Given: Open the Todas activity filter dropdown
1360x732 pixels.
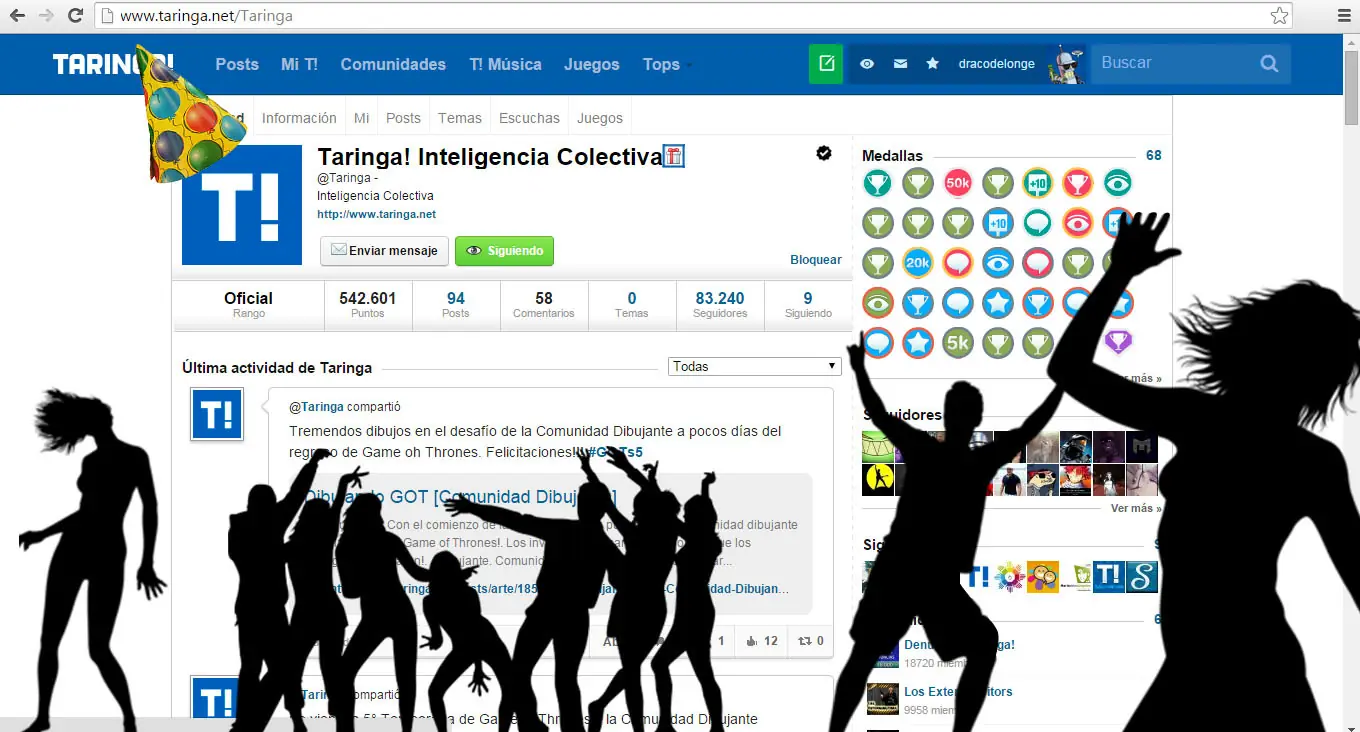Looking at the screenshot, I should (x=755, y=367).
